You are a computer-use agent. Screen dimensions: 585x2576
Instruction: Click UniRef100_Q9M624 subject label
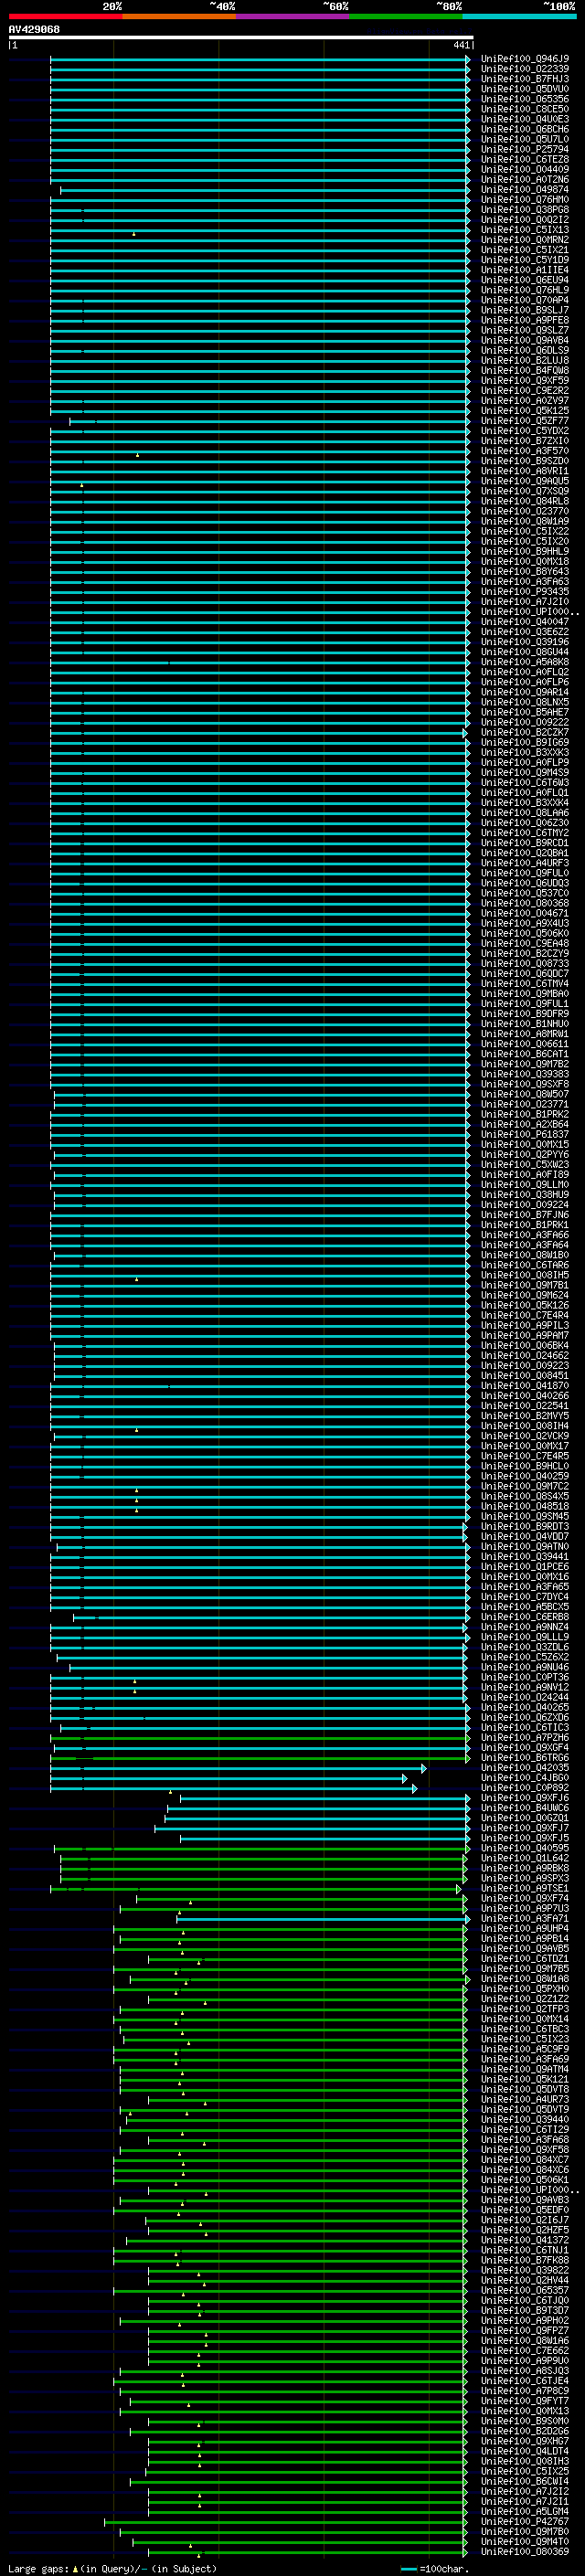click(x=524, y=1295)
